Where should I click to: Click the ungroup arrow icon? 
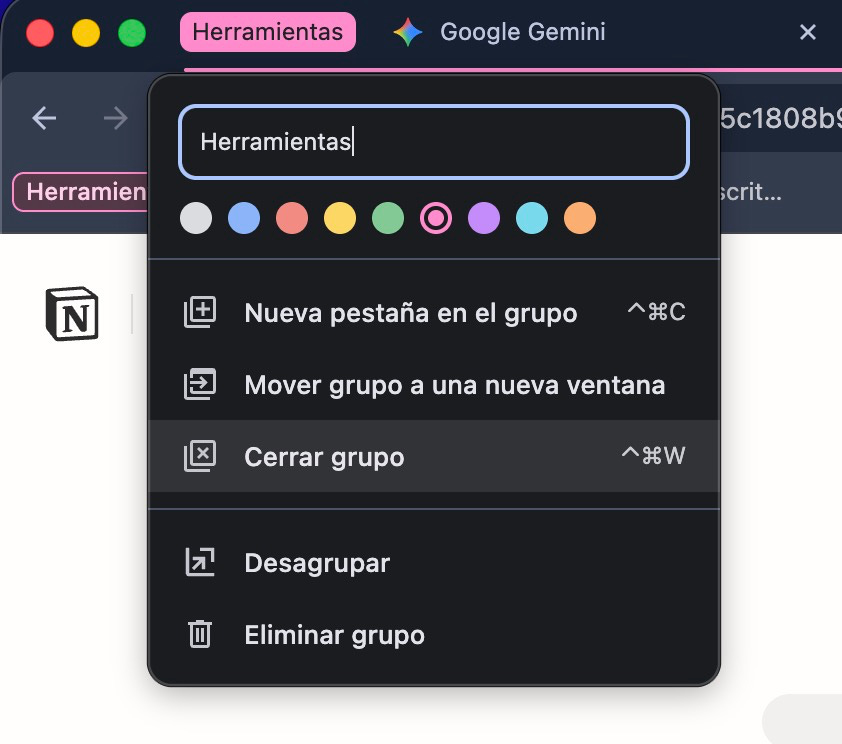click(200, 562)
